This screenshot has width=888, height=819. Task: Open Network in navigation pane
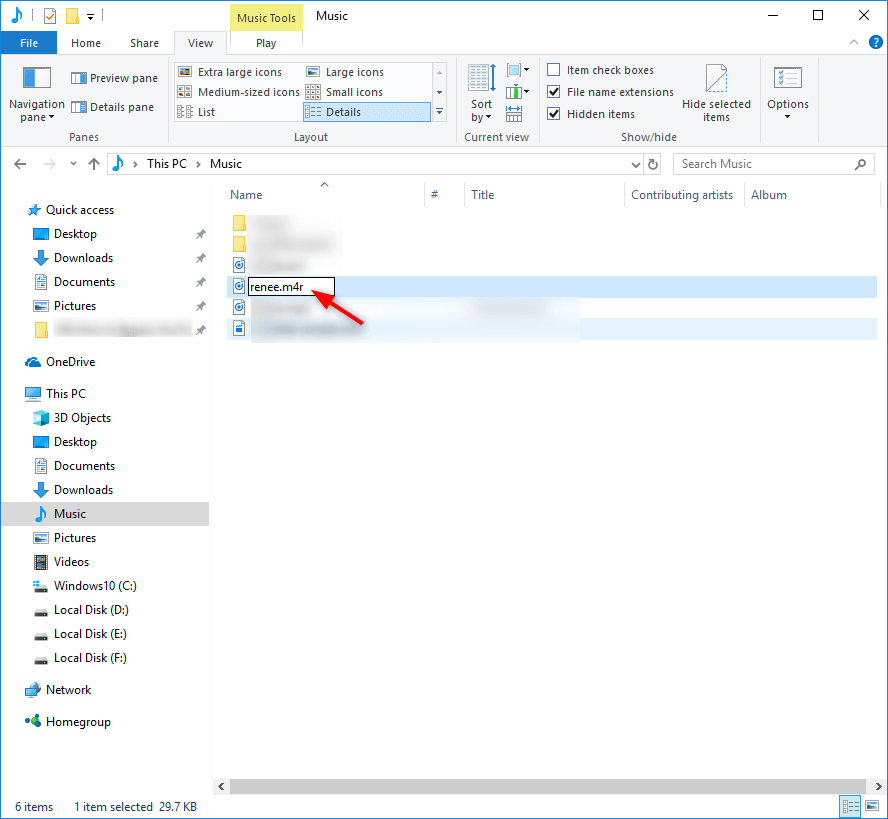pos(68,690)
